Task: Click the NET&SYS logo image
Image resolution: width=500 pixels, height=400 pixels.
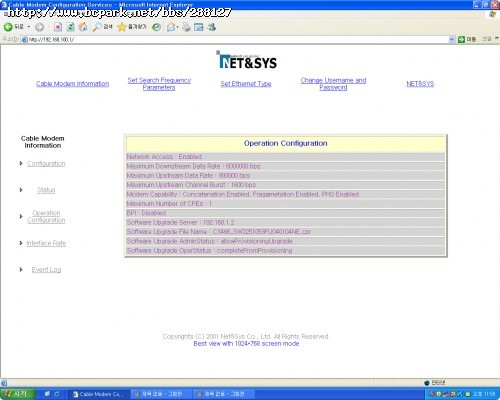Action: coord(247,60)
